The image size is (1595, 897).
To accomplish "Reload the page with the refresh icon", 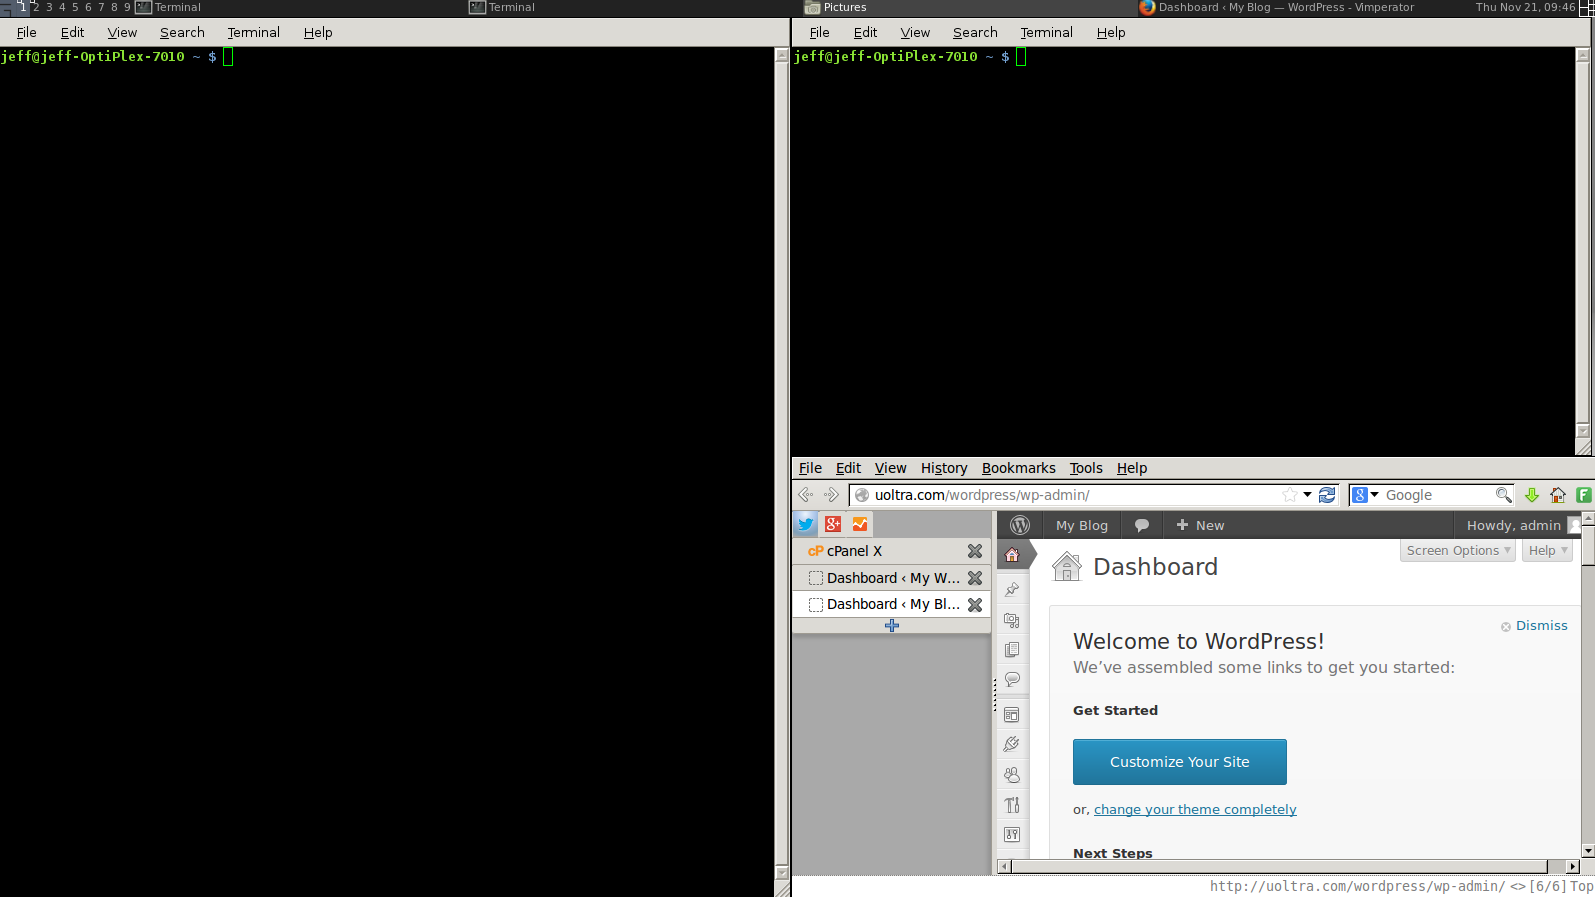I will tap(1327, 495).
